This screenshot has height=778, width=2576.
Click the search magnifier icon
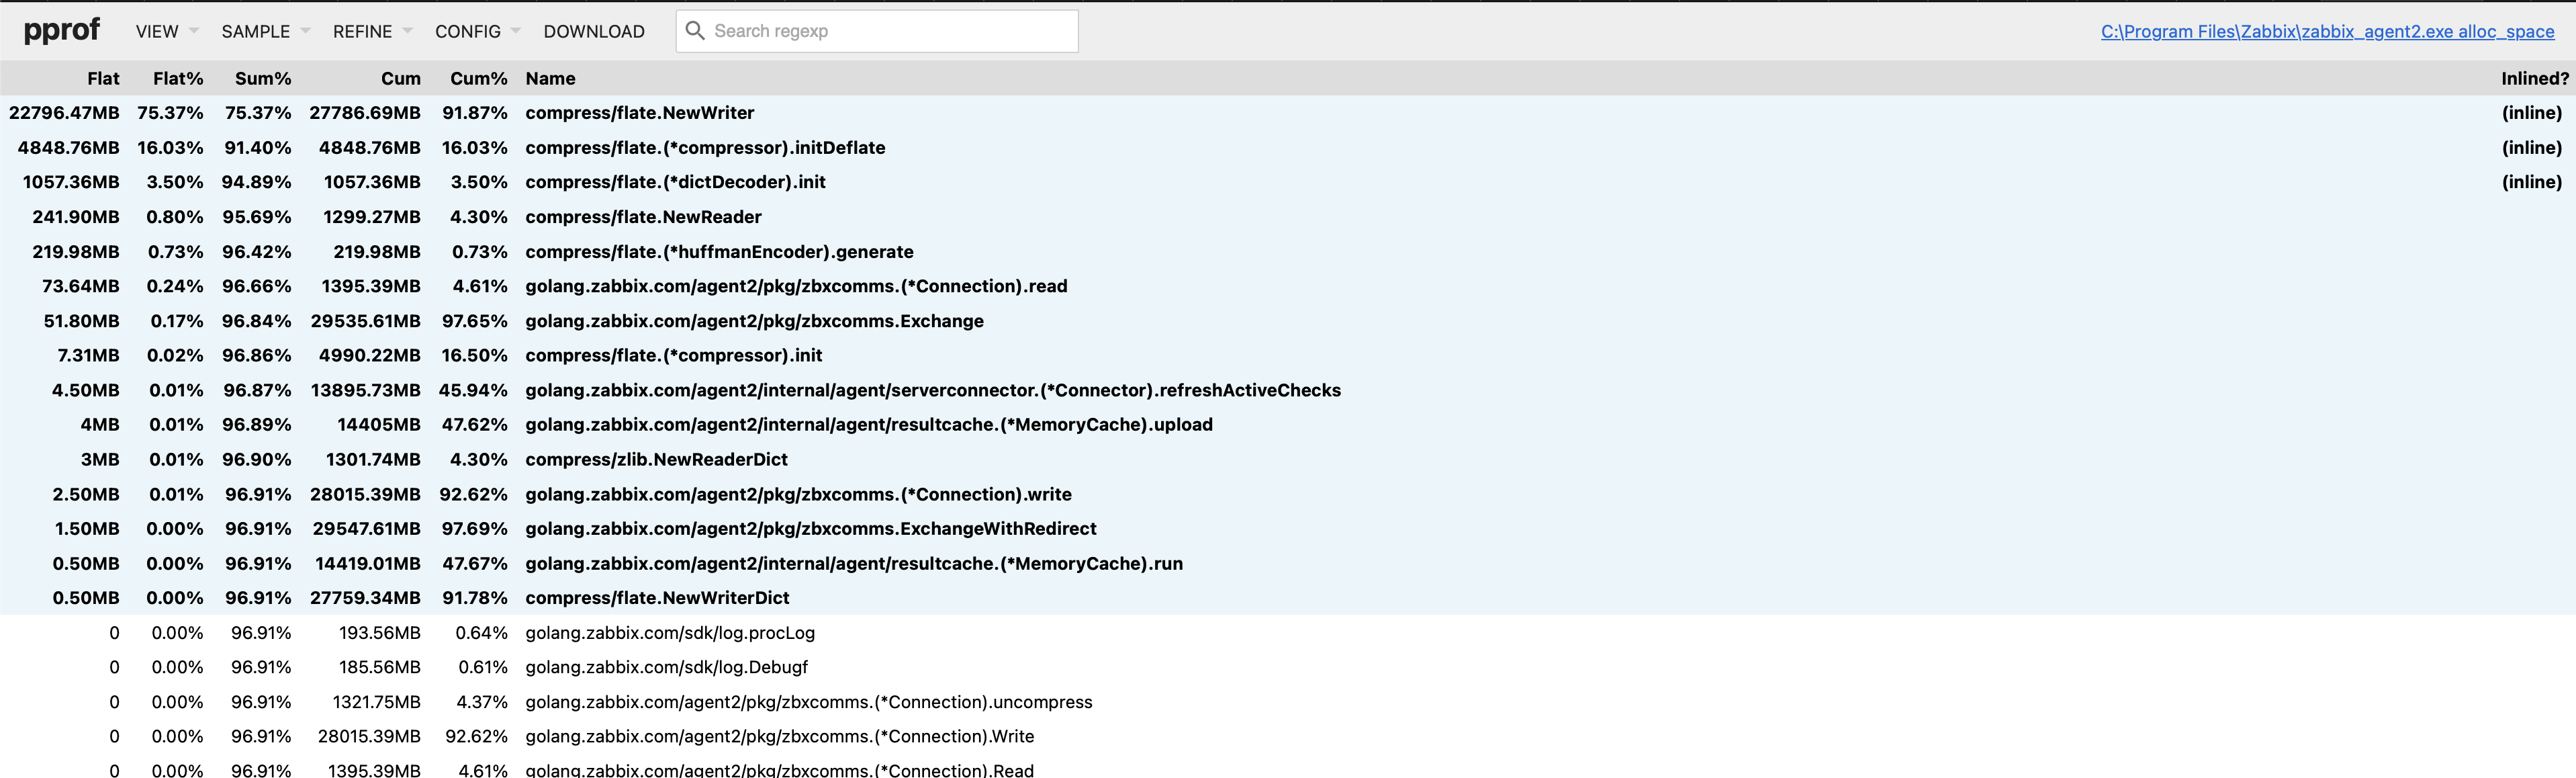[695, 31]
